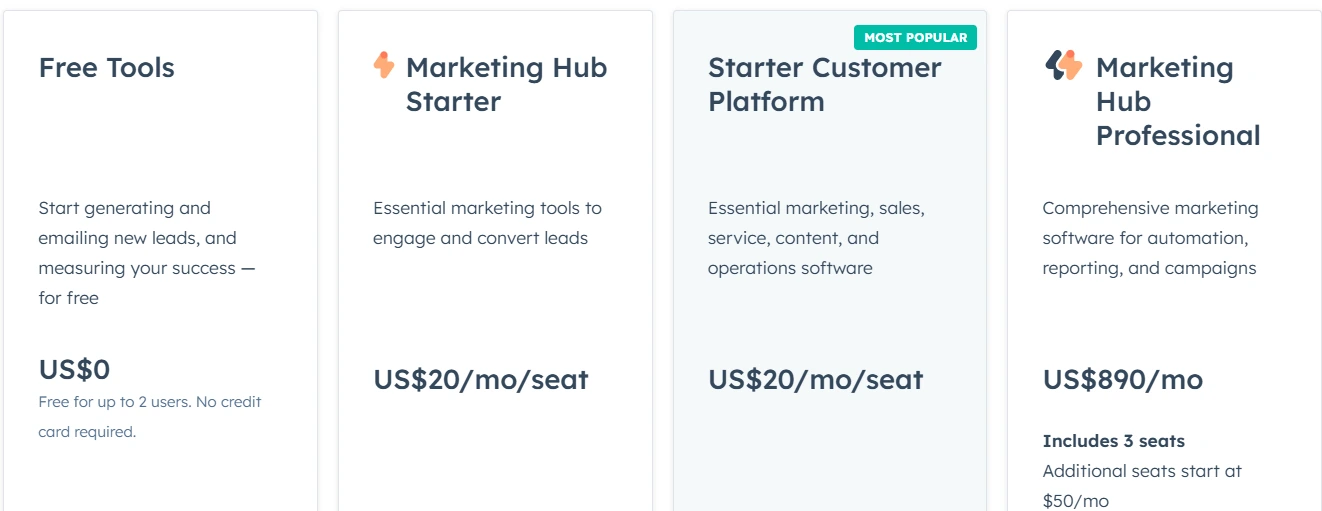1322x511 pixels.
Task: Click the 'Includes 3 seats' text
Action: tap(1114, 441)
